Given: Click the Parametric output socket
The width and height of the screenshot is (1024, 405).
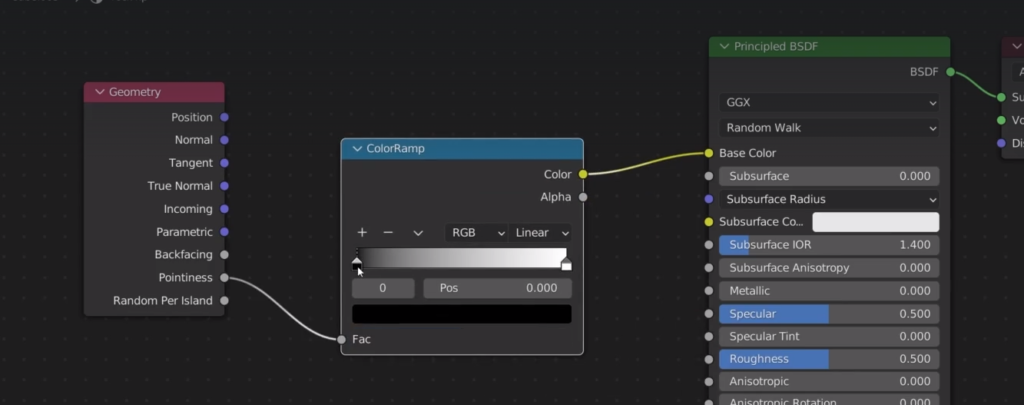Looking at the screenshot, I should [x=225, y=232].
